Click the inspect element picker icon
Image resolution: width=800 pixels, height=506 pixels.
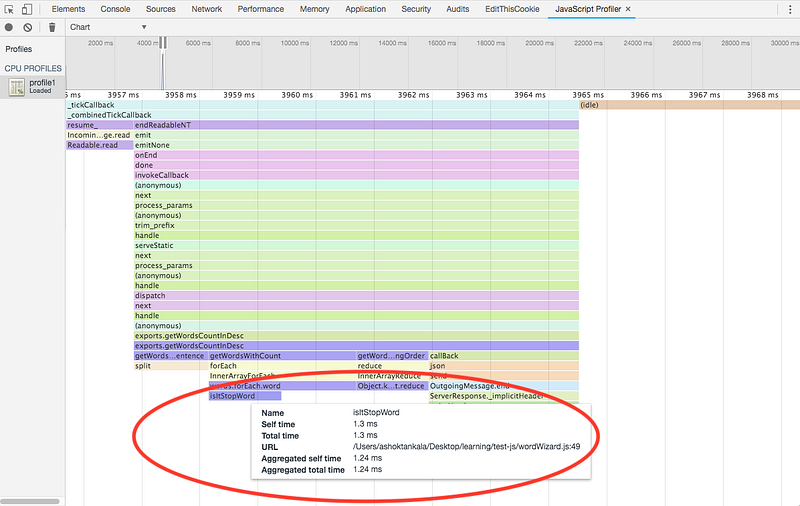[x=10, y=9]
